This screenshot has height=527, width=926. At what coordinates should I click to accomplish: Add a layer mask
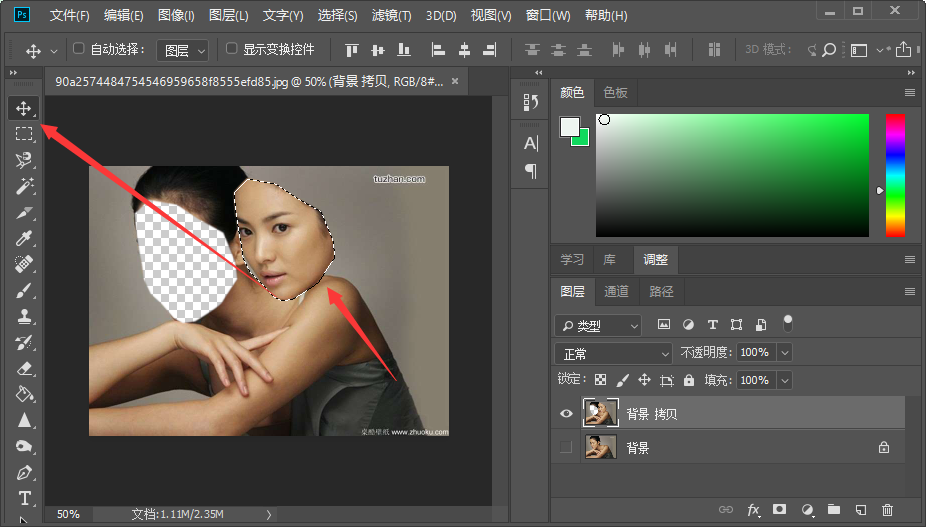tap(780, 509)
